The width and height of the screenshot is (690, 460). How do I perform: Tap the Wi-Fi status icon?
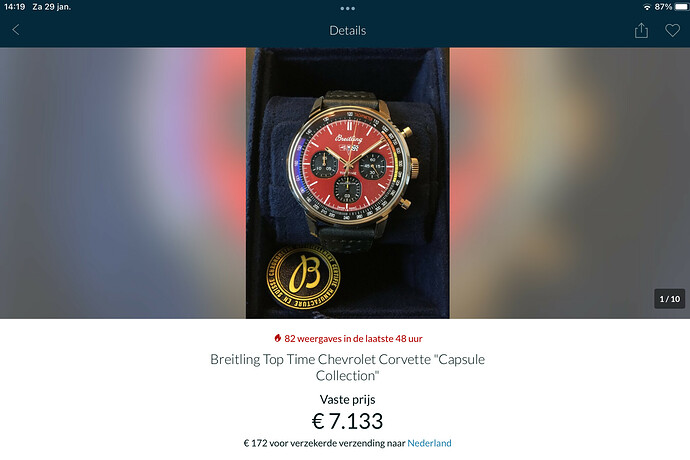click(x=646, y=7)
